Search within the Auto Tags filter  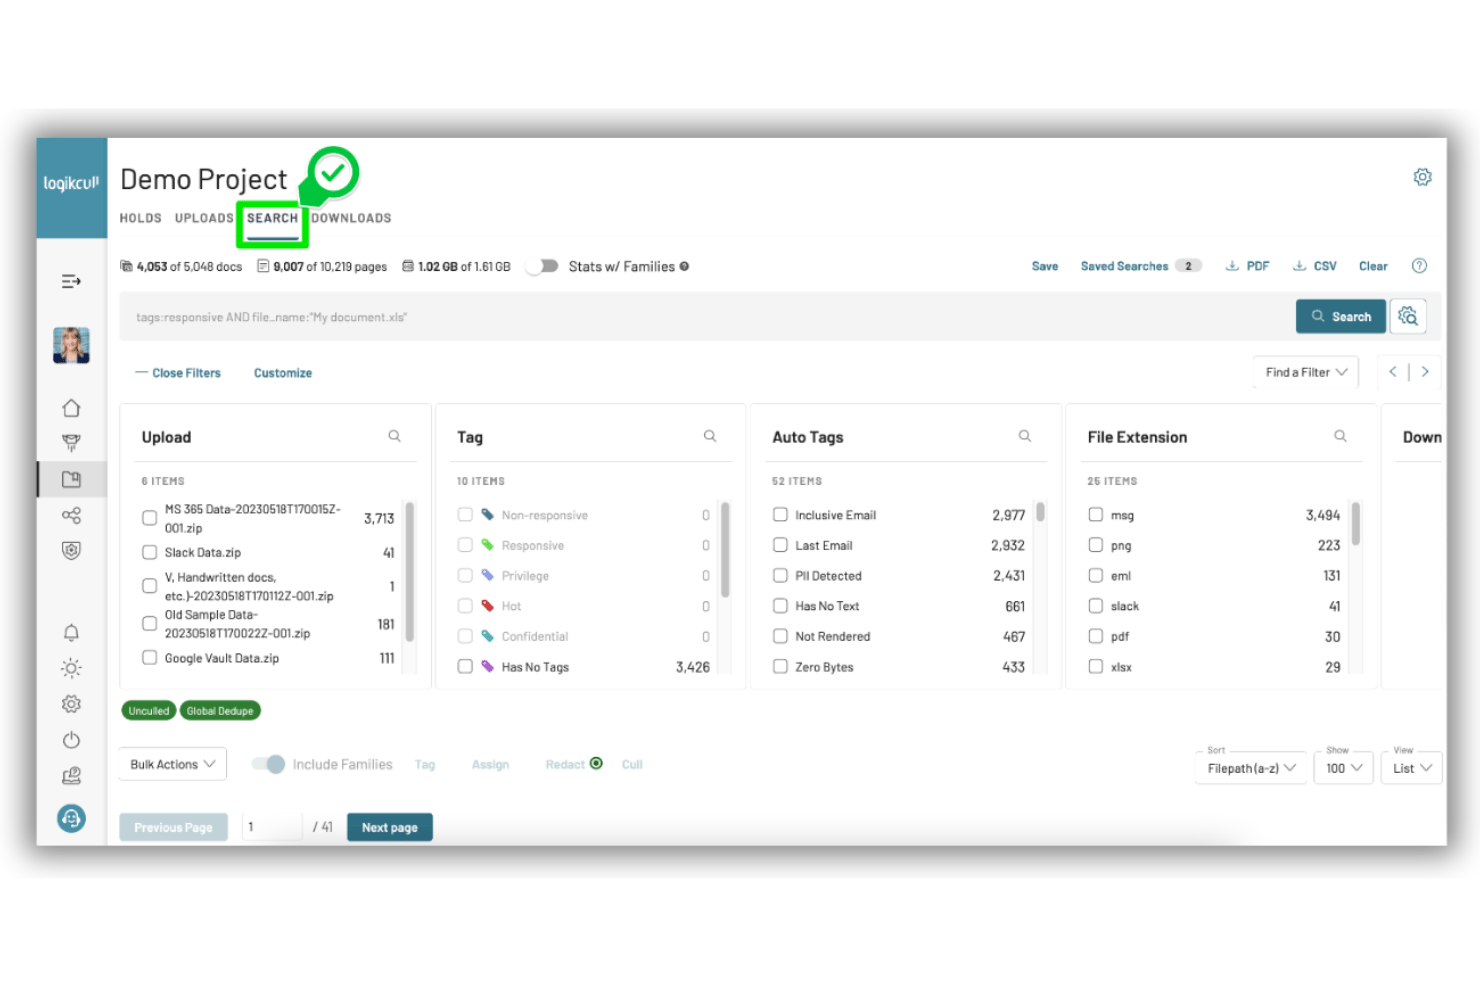pos(1025,436)
